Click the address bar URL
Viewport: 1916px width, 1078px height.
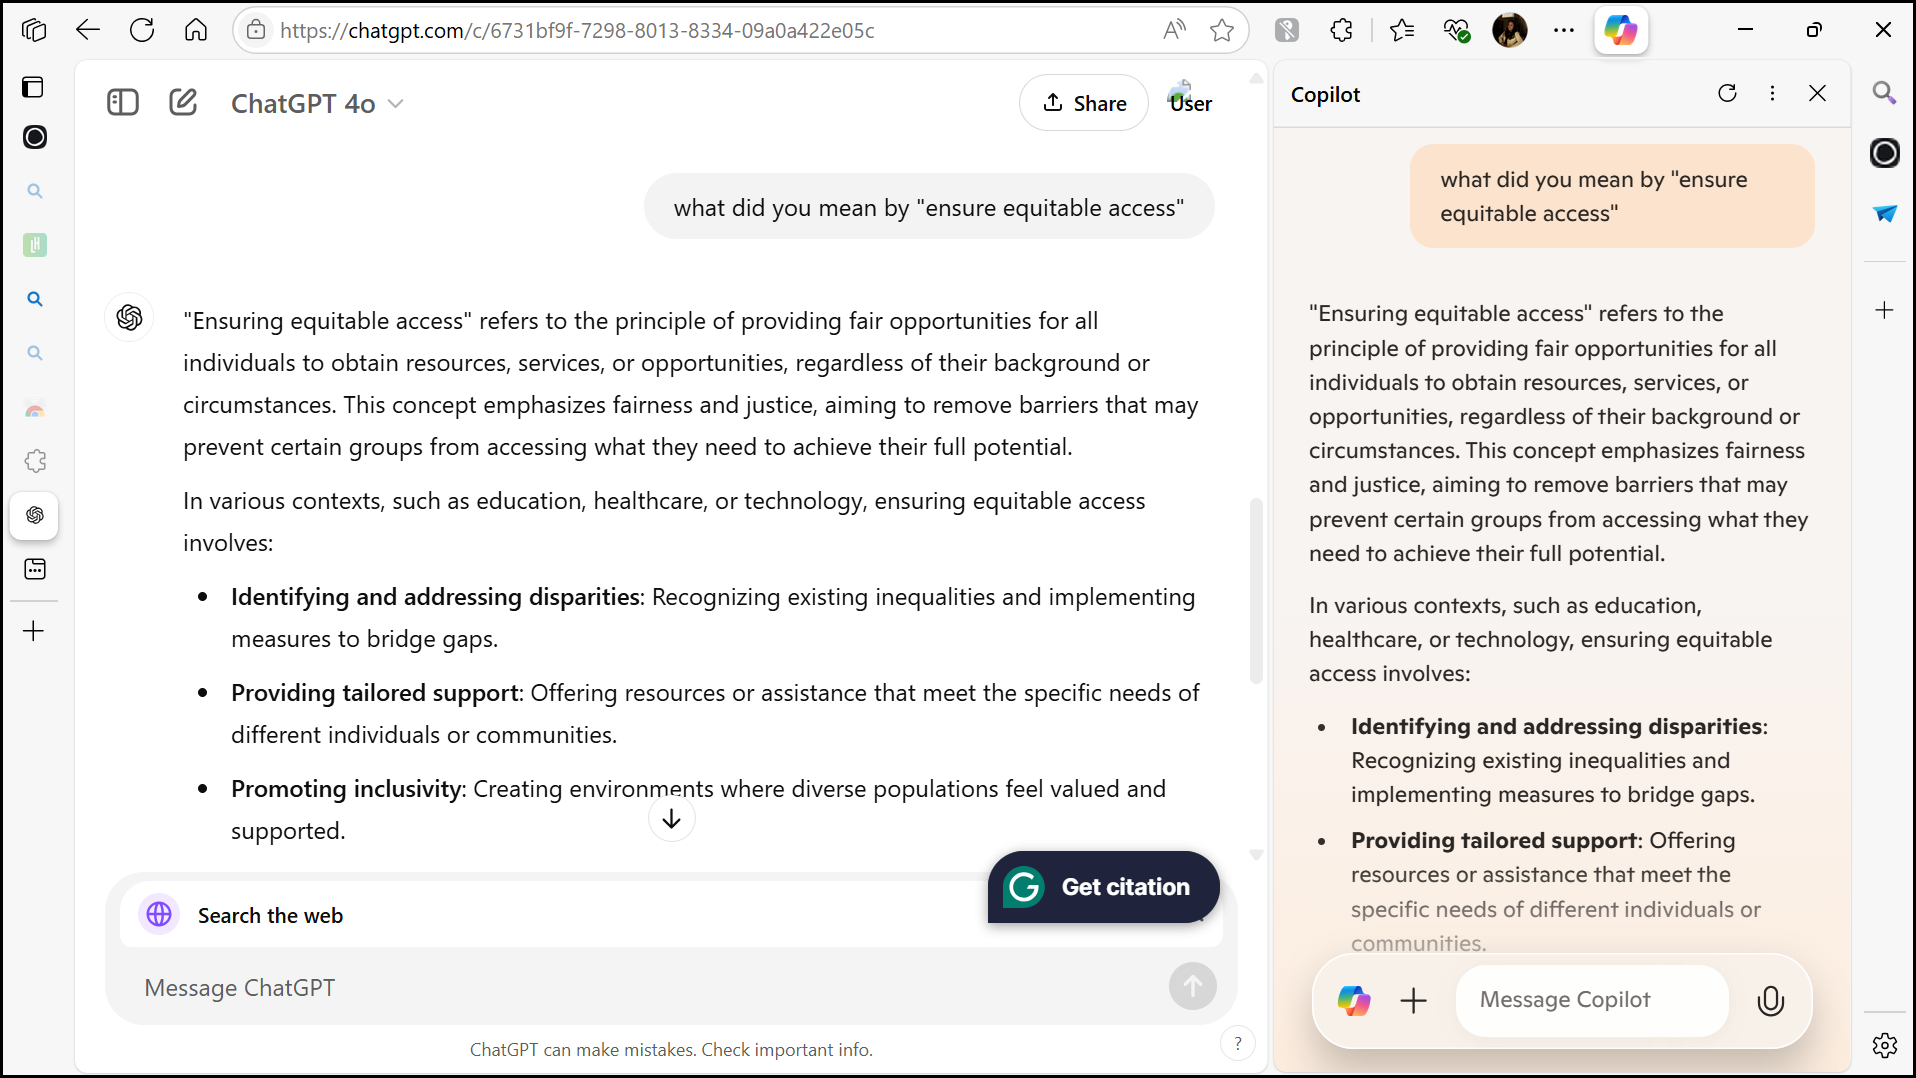click(577, 31)
